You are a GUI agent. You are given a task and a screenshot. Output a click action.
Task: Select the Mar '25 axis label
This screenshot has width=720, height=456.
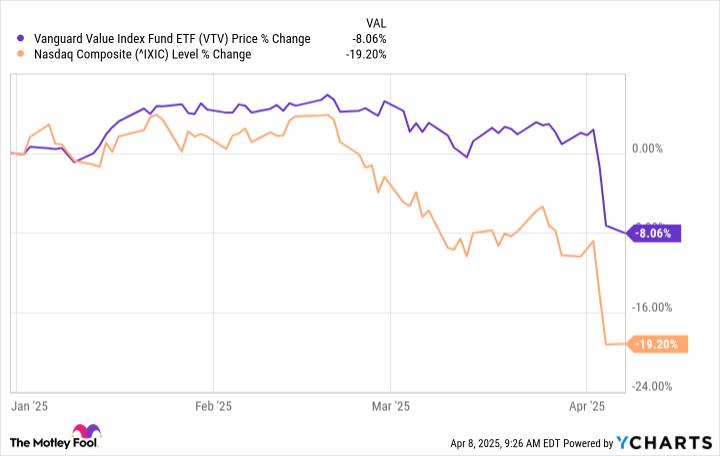(391, 406)
